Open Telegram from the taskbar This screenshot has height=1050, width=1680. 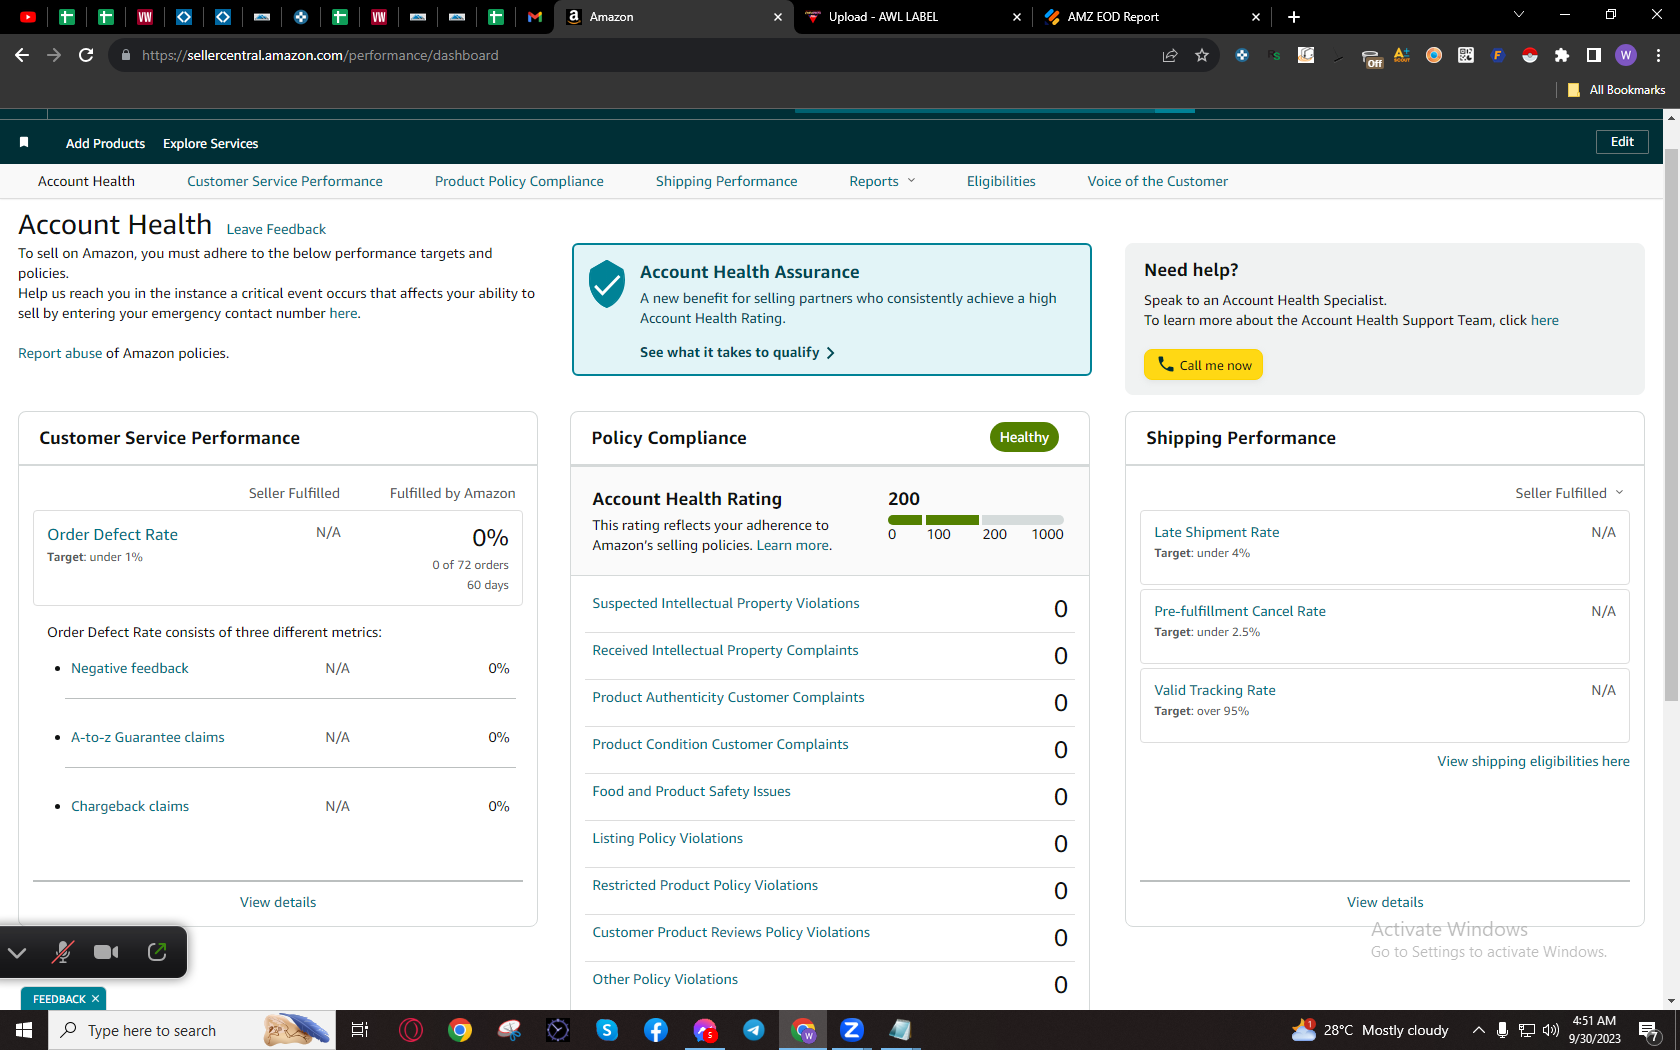click(x=754, y=1030)
